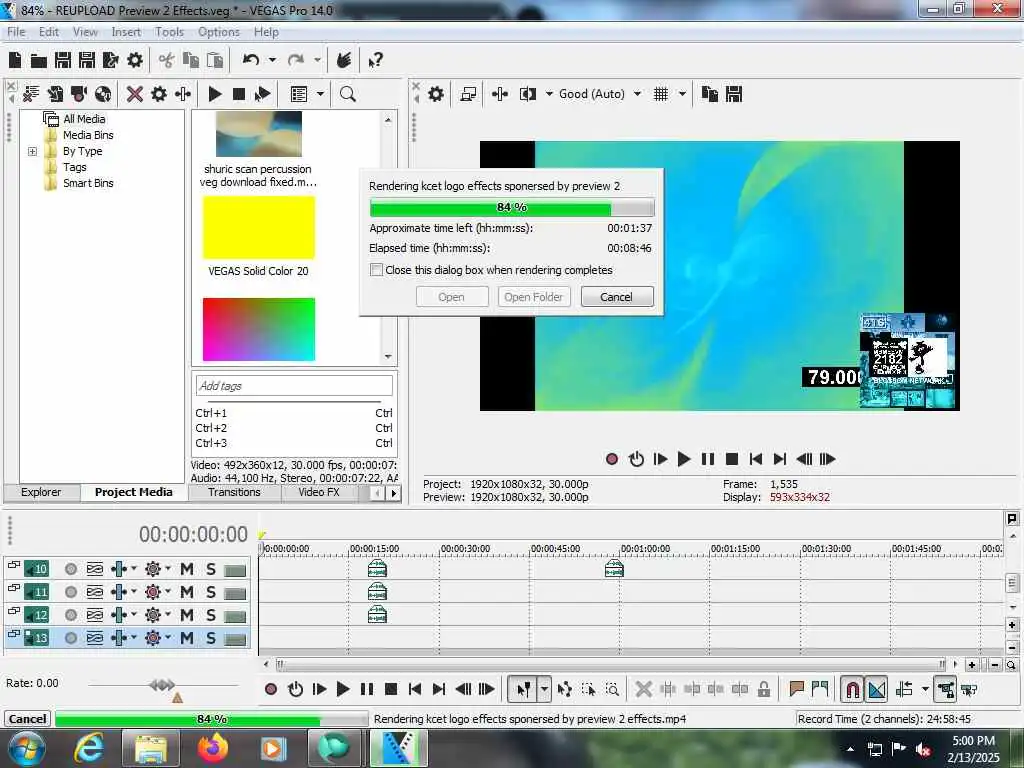Open the Tools menu
1024x768 pixels.
(169, 32)
